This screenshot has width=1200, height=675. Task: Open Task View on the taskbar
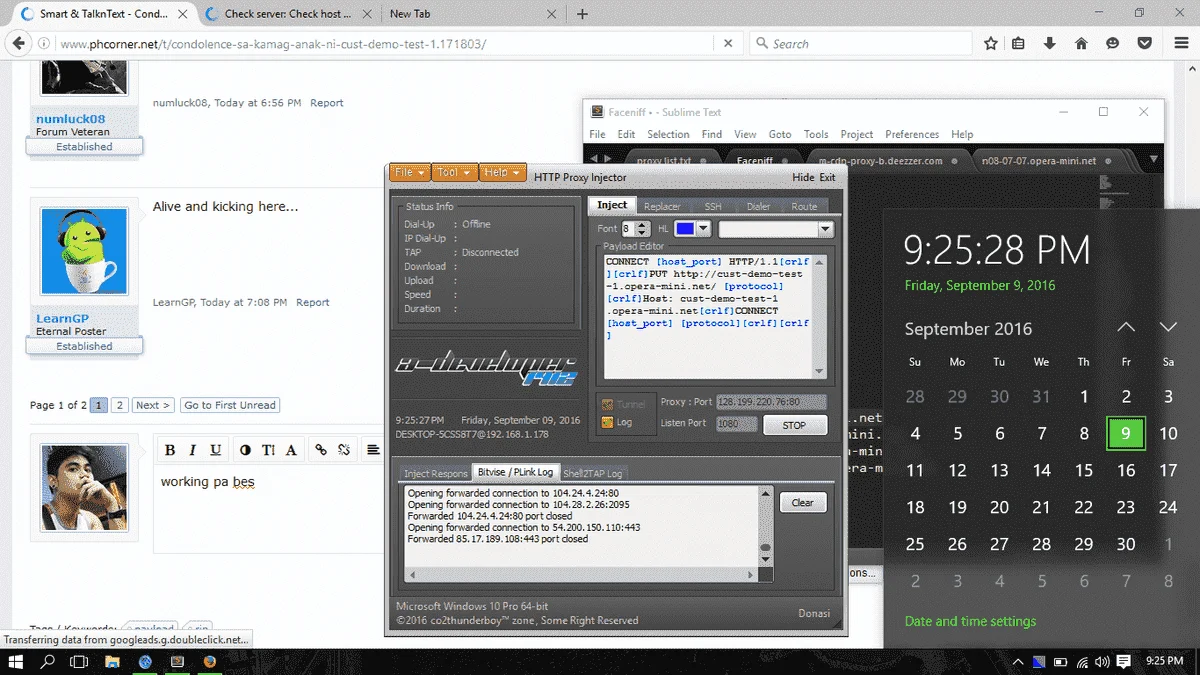(x=79, y=662)
